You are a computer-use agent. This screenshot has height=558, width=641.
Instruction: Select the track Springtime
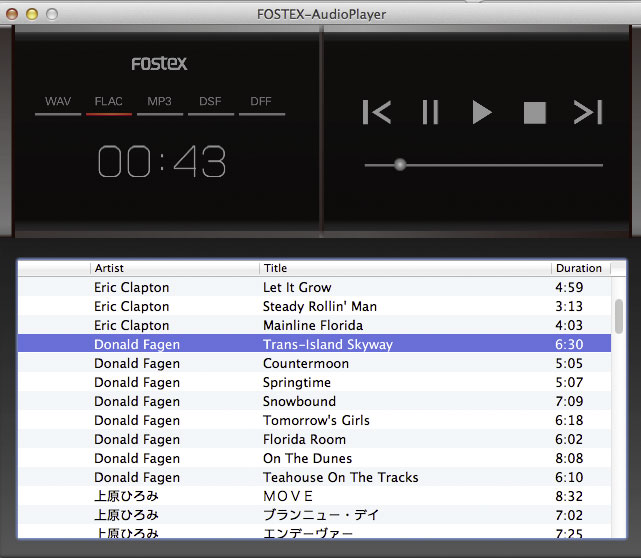[x=314, y=382]
